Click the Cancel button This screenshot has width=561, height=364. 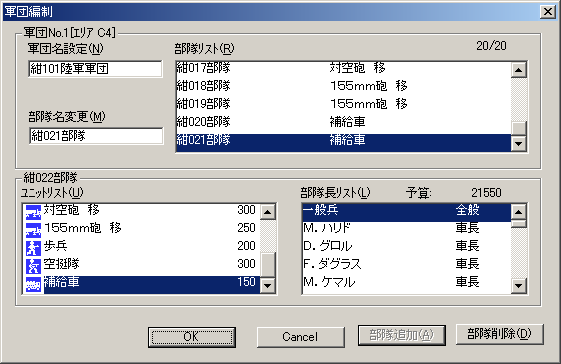point(301,337)
